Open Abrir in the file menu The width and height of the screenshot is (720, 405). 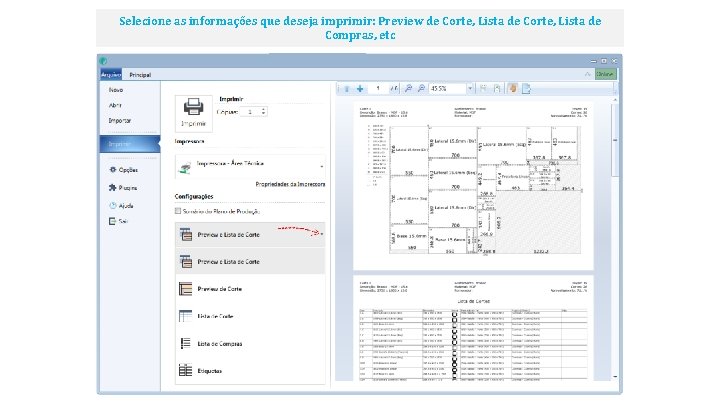click(x=115, y=105)
